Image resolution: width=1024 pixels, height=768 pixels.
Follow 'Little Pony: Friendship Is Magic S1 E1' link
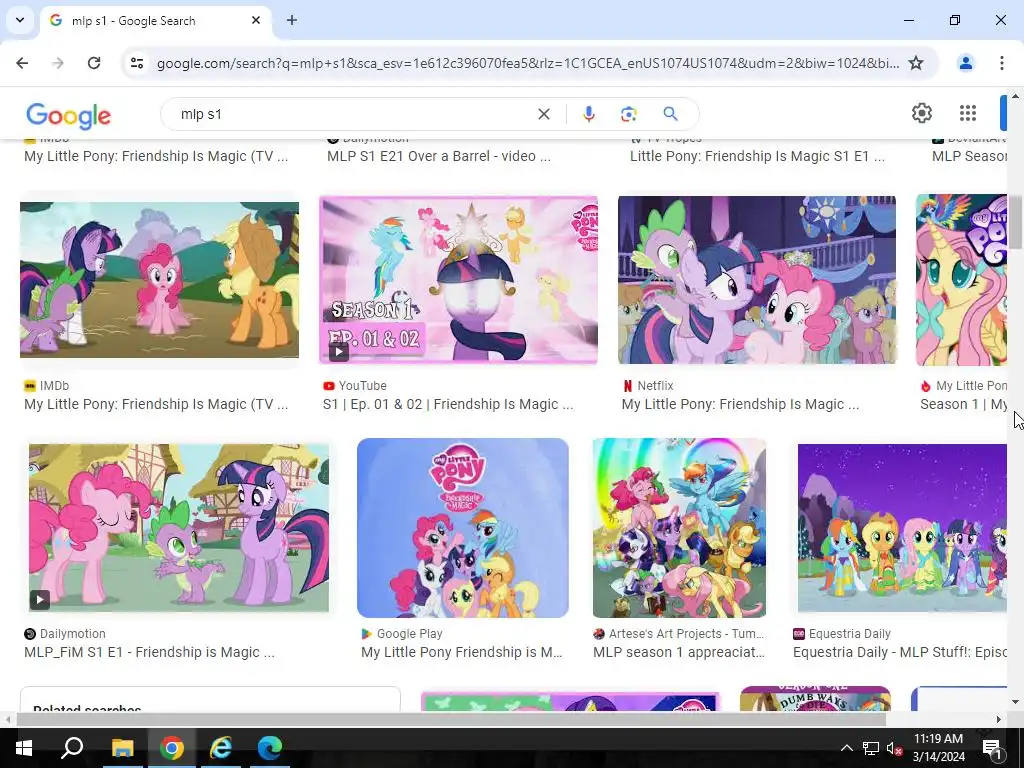tap(758, 156)
